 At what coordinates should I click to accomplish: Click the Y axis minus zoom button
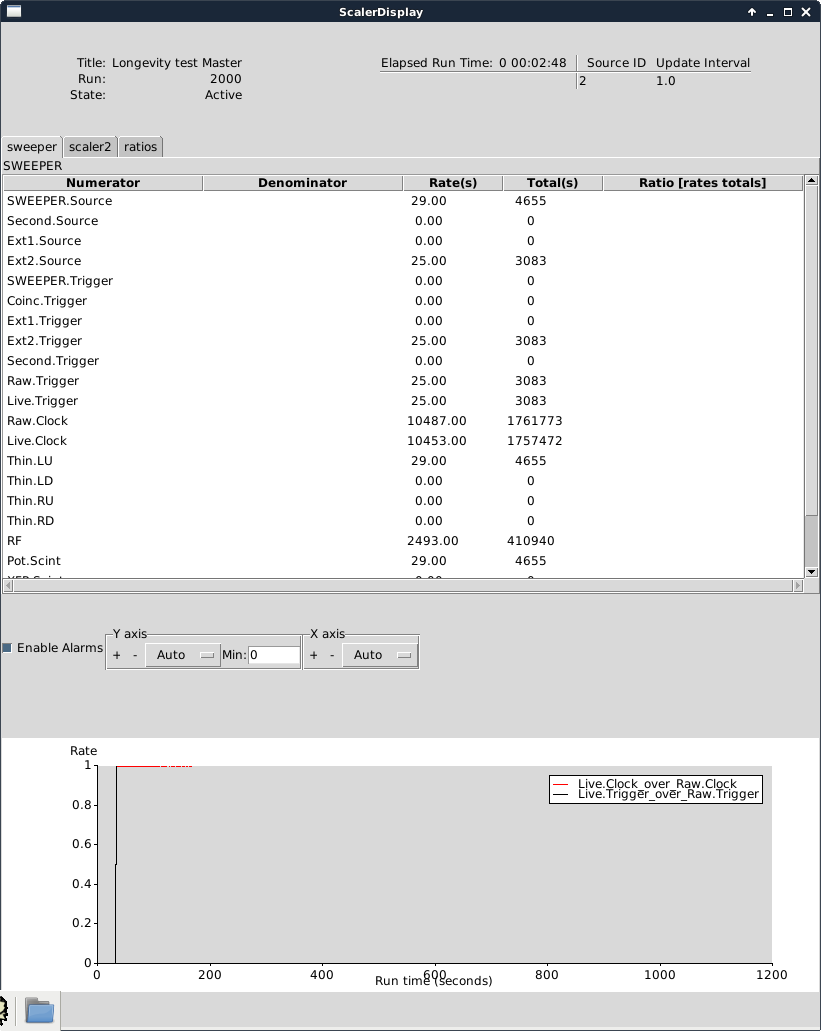(135, 655)
